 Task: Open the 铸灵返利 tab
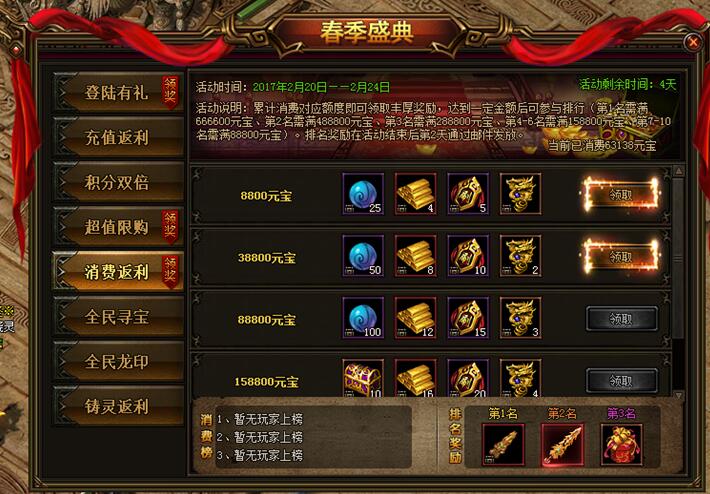coord(118,406)
